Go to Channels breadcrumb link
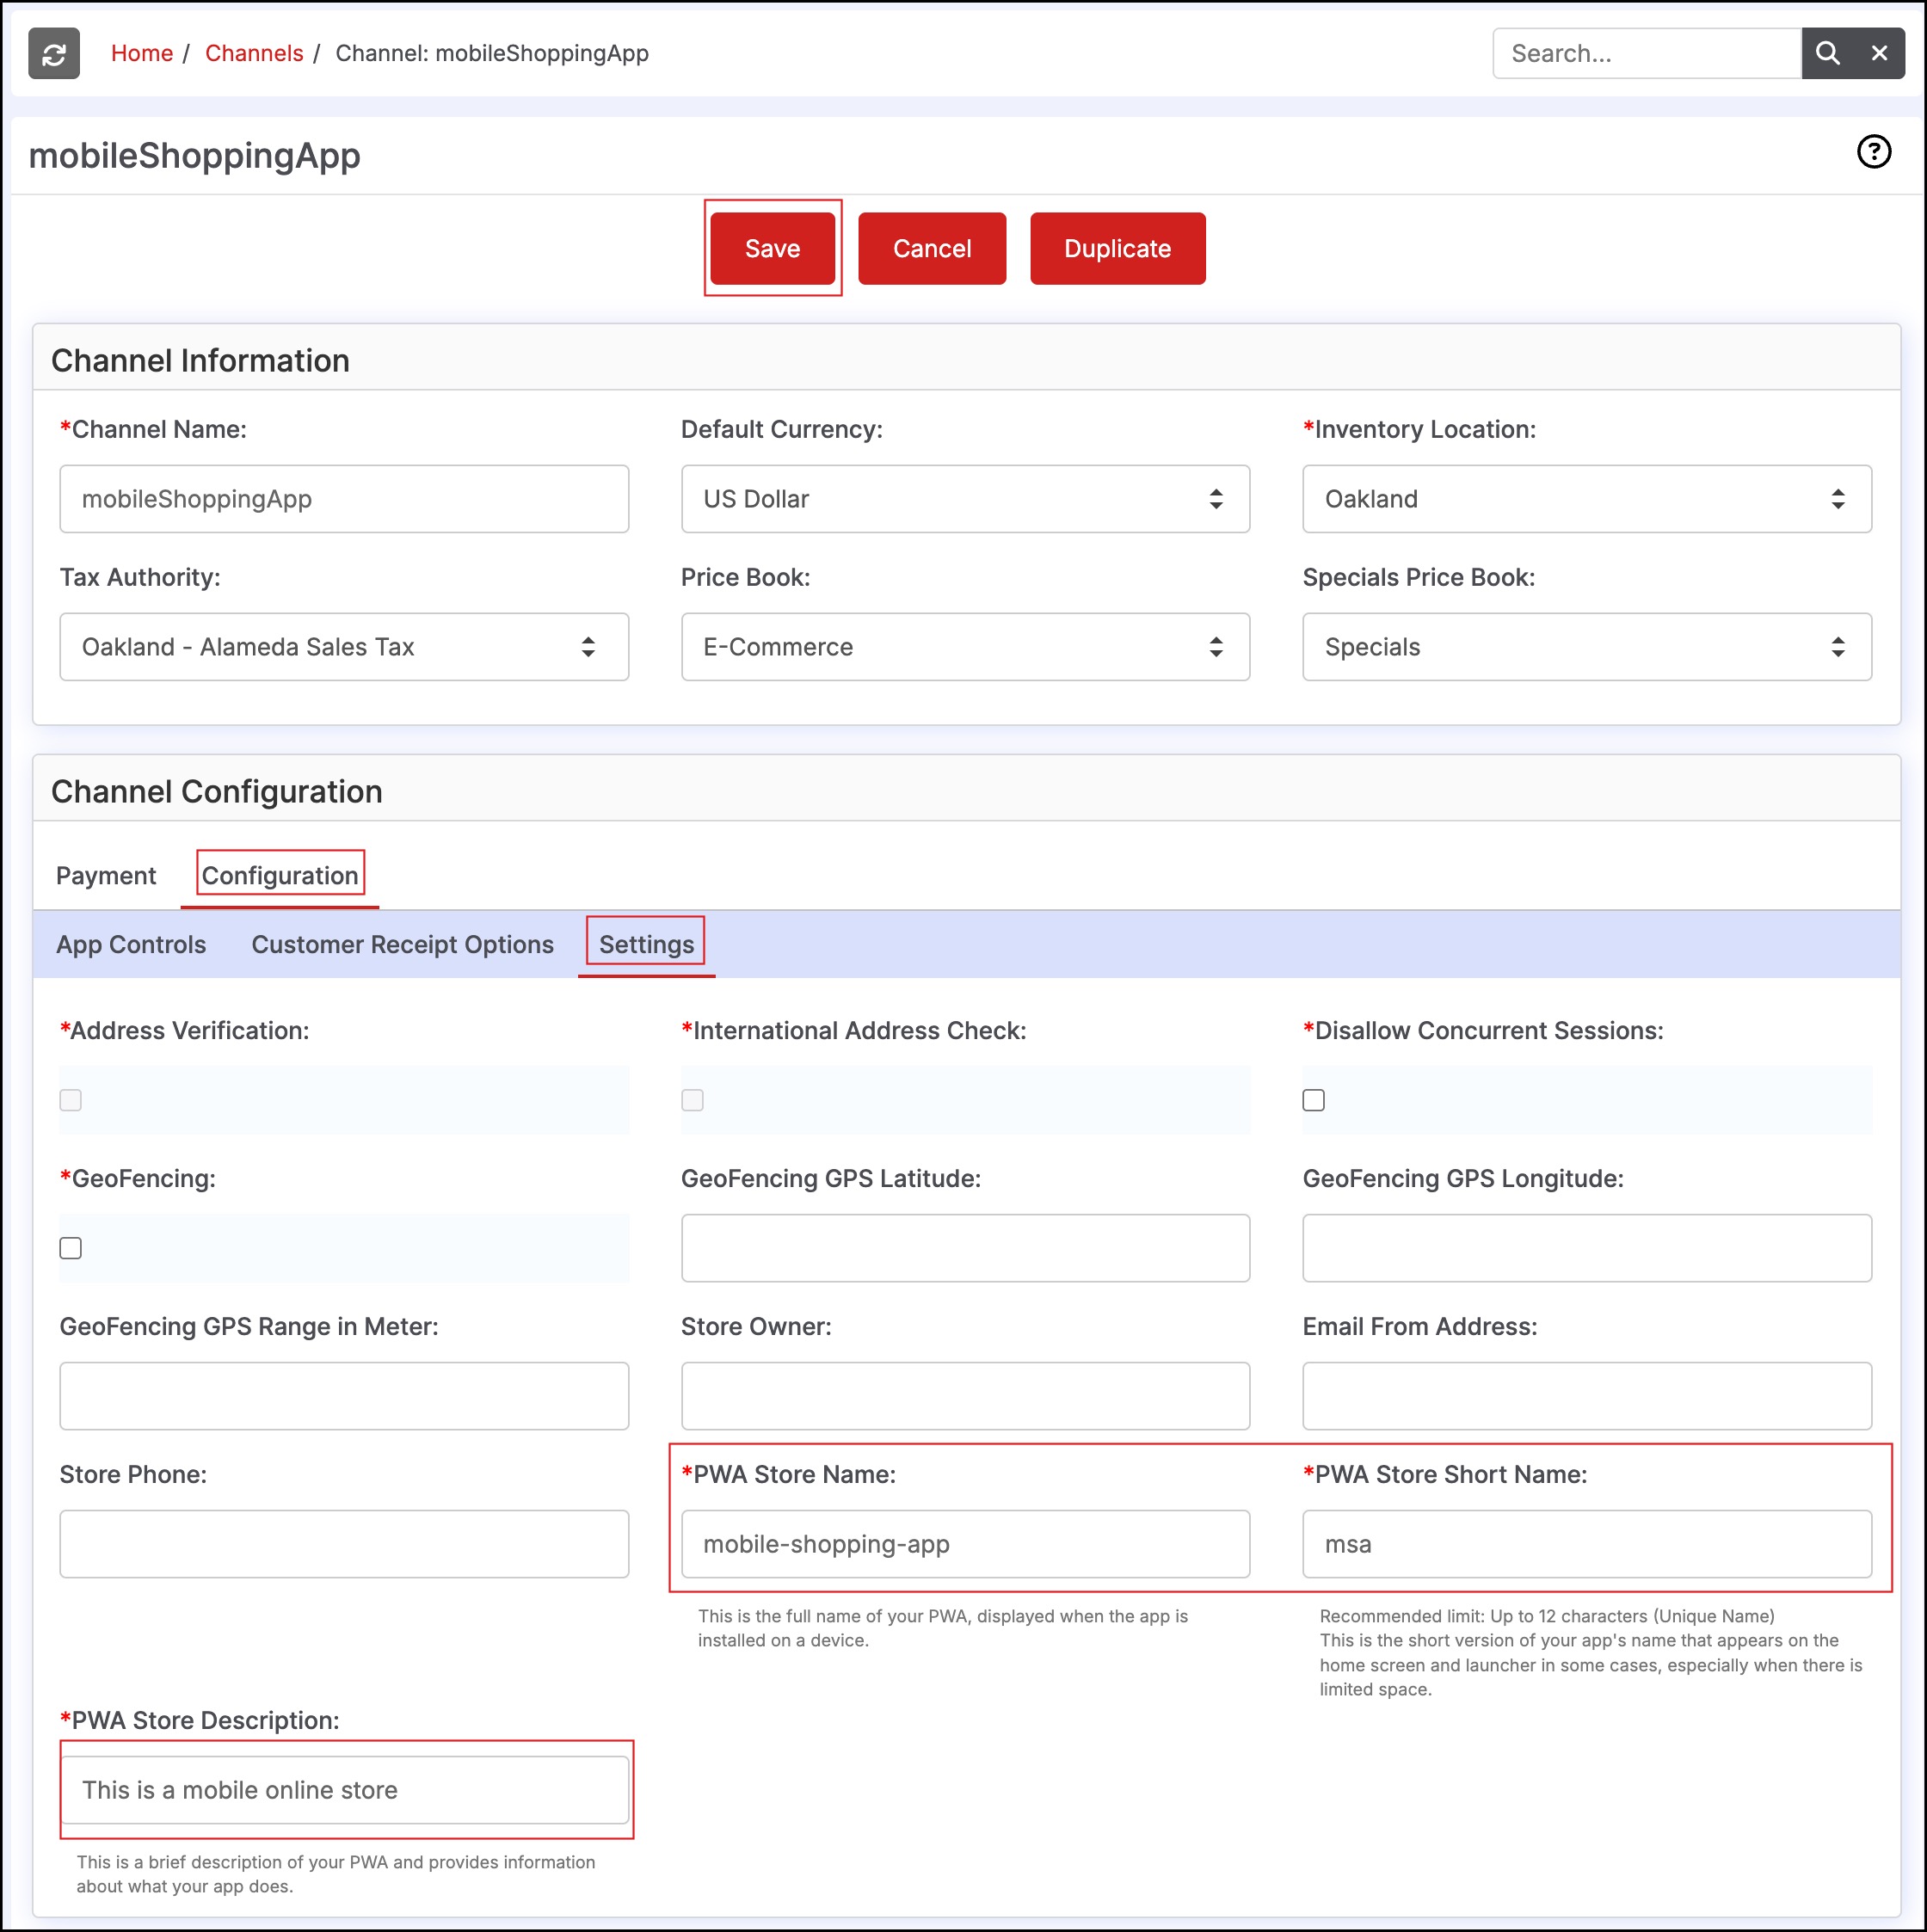Viewport: 1927px width, 1932px height. coord(254,54)
